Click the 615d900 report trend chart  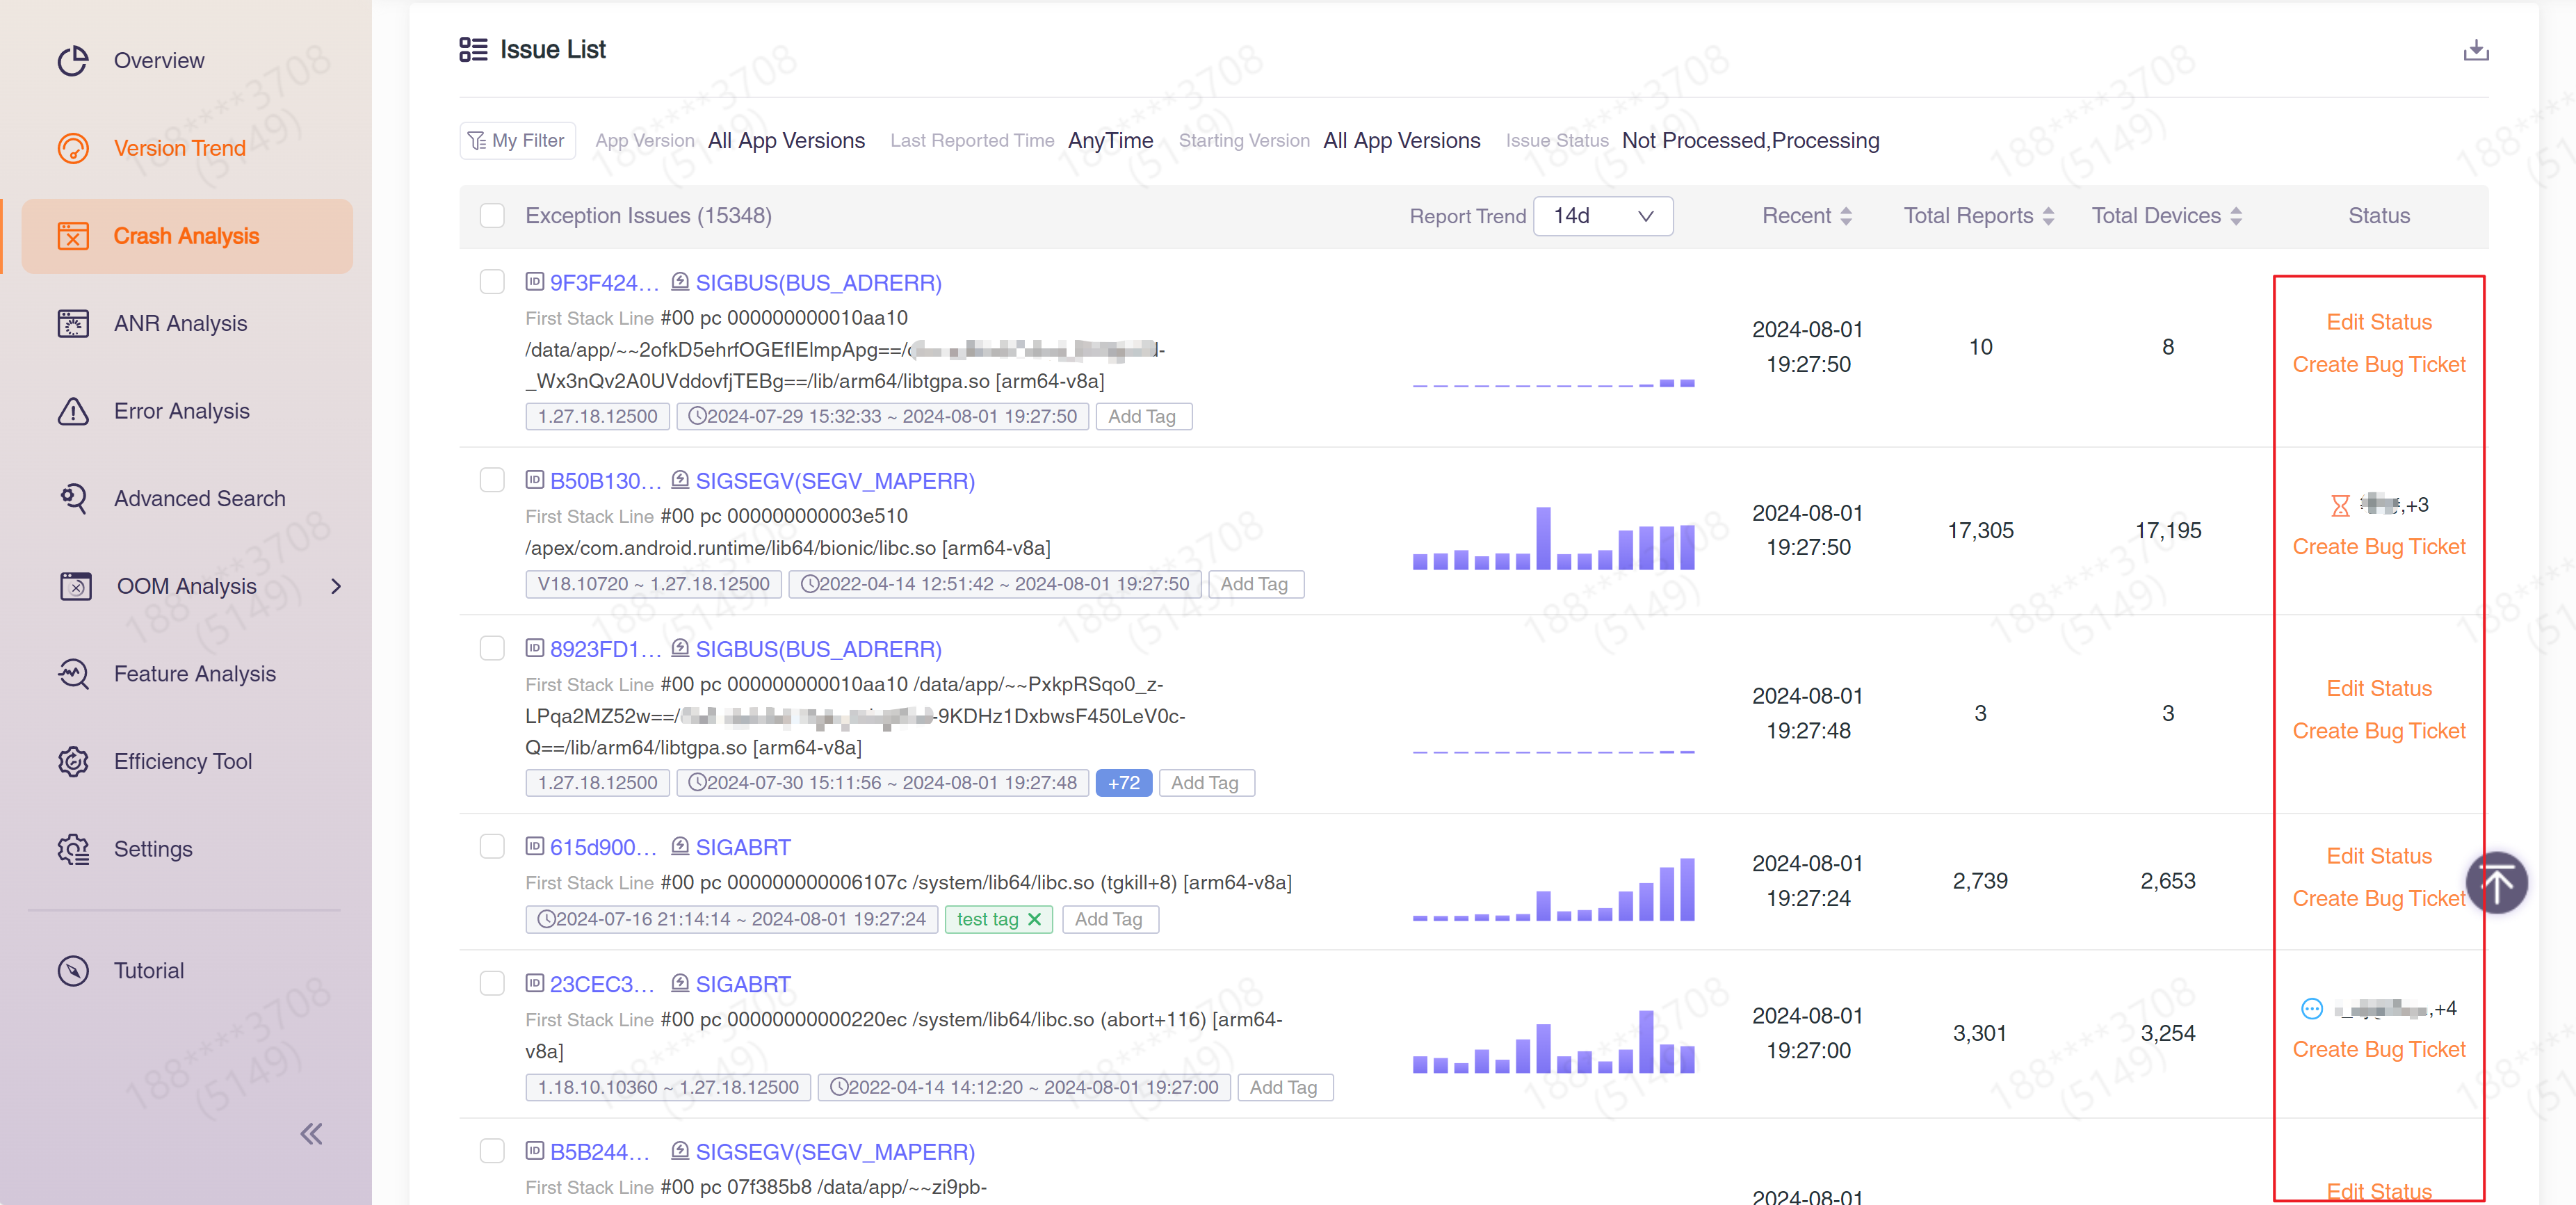[1553, 889]
